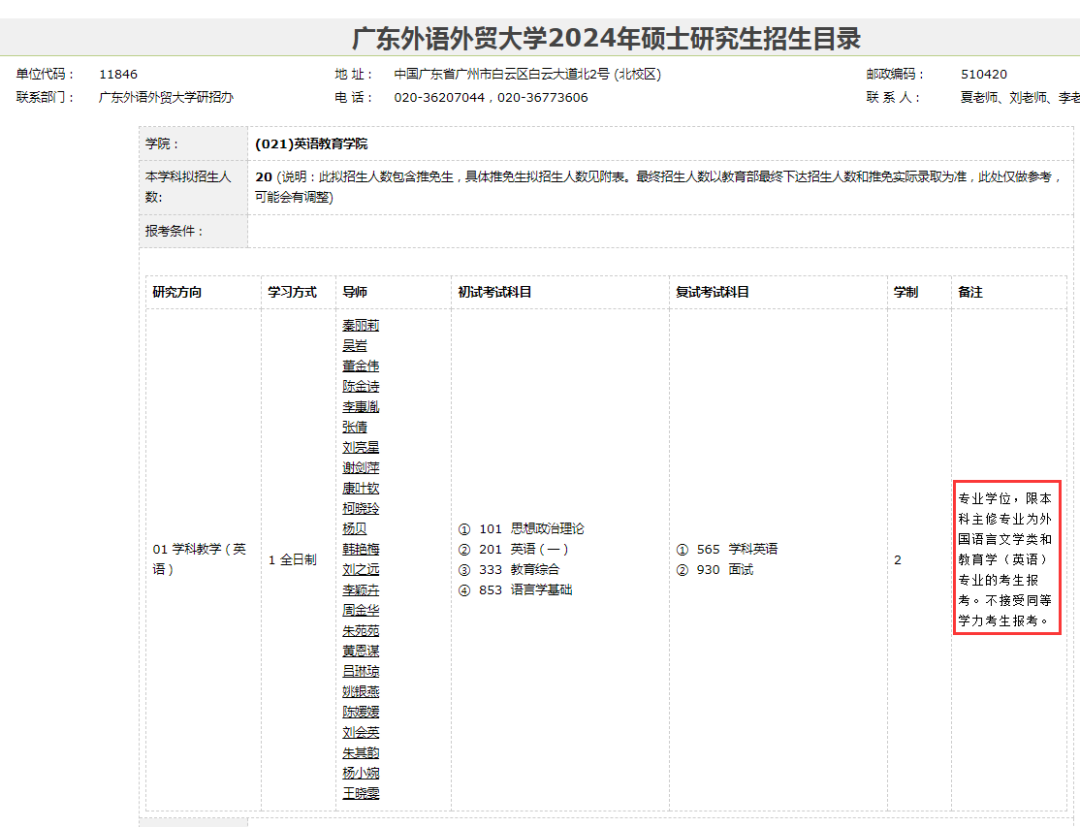This screenshot has width=1080, height=827.
Task: Click research direction 01 学科教学（英语）
Action: pos(199,559)
